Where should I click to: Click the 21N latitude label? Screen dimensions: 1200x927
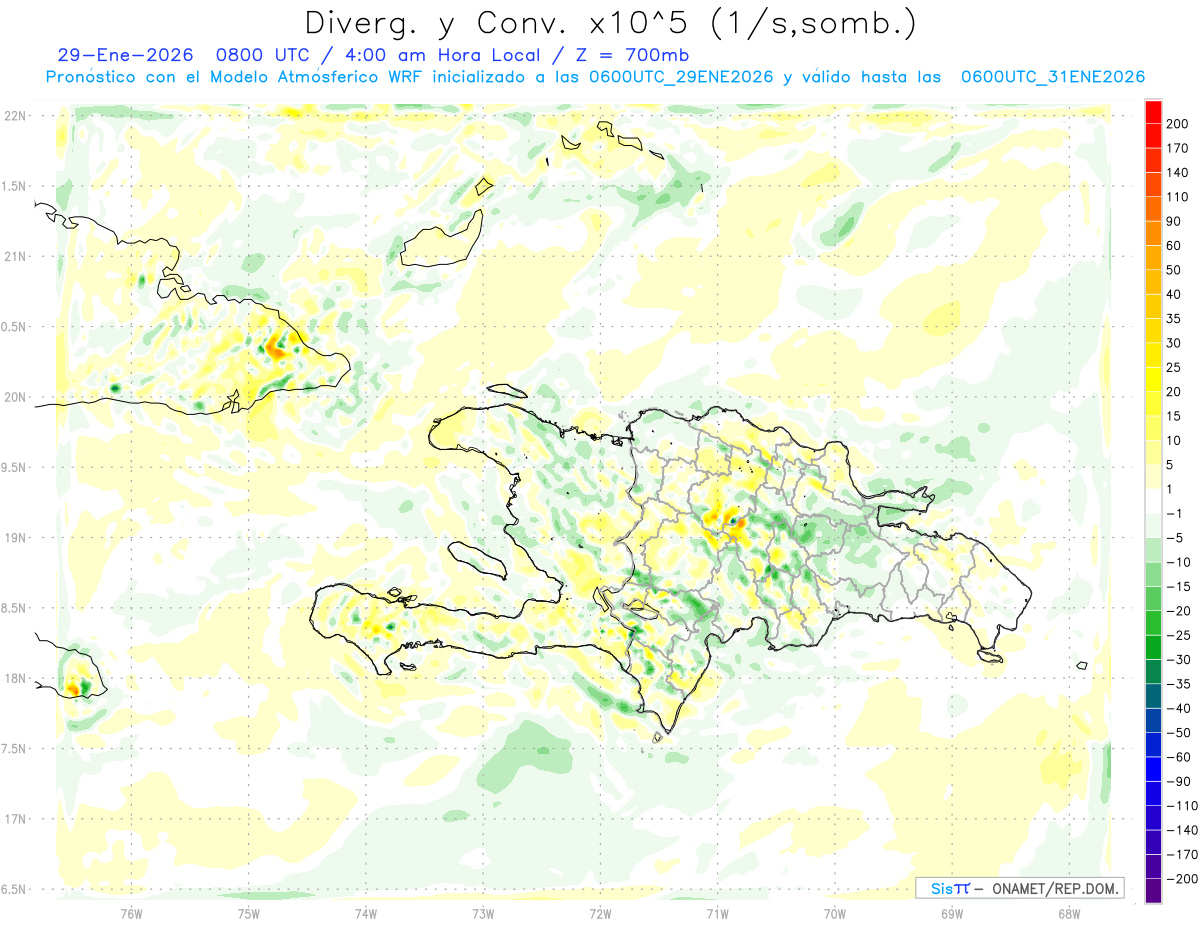coord(16,256)
